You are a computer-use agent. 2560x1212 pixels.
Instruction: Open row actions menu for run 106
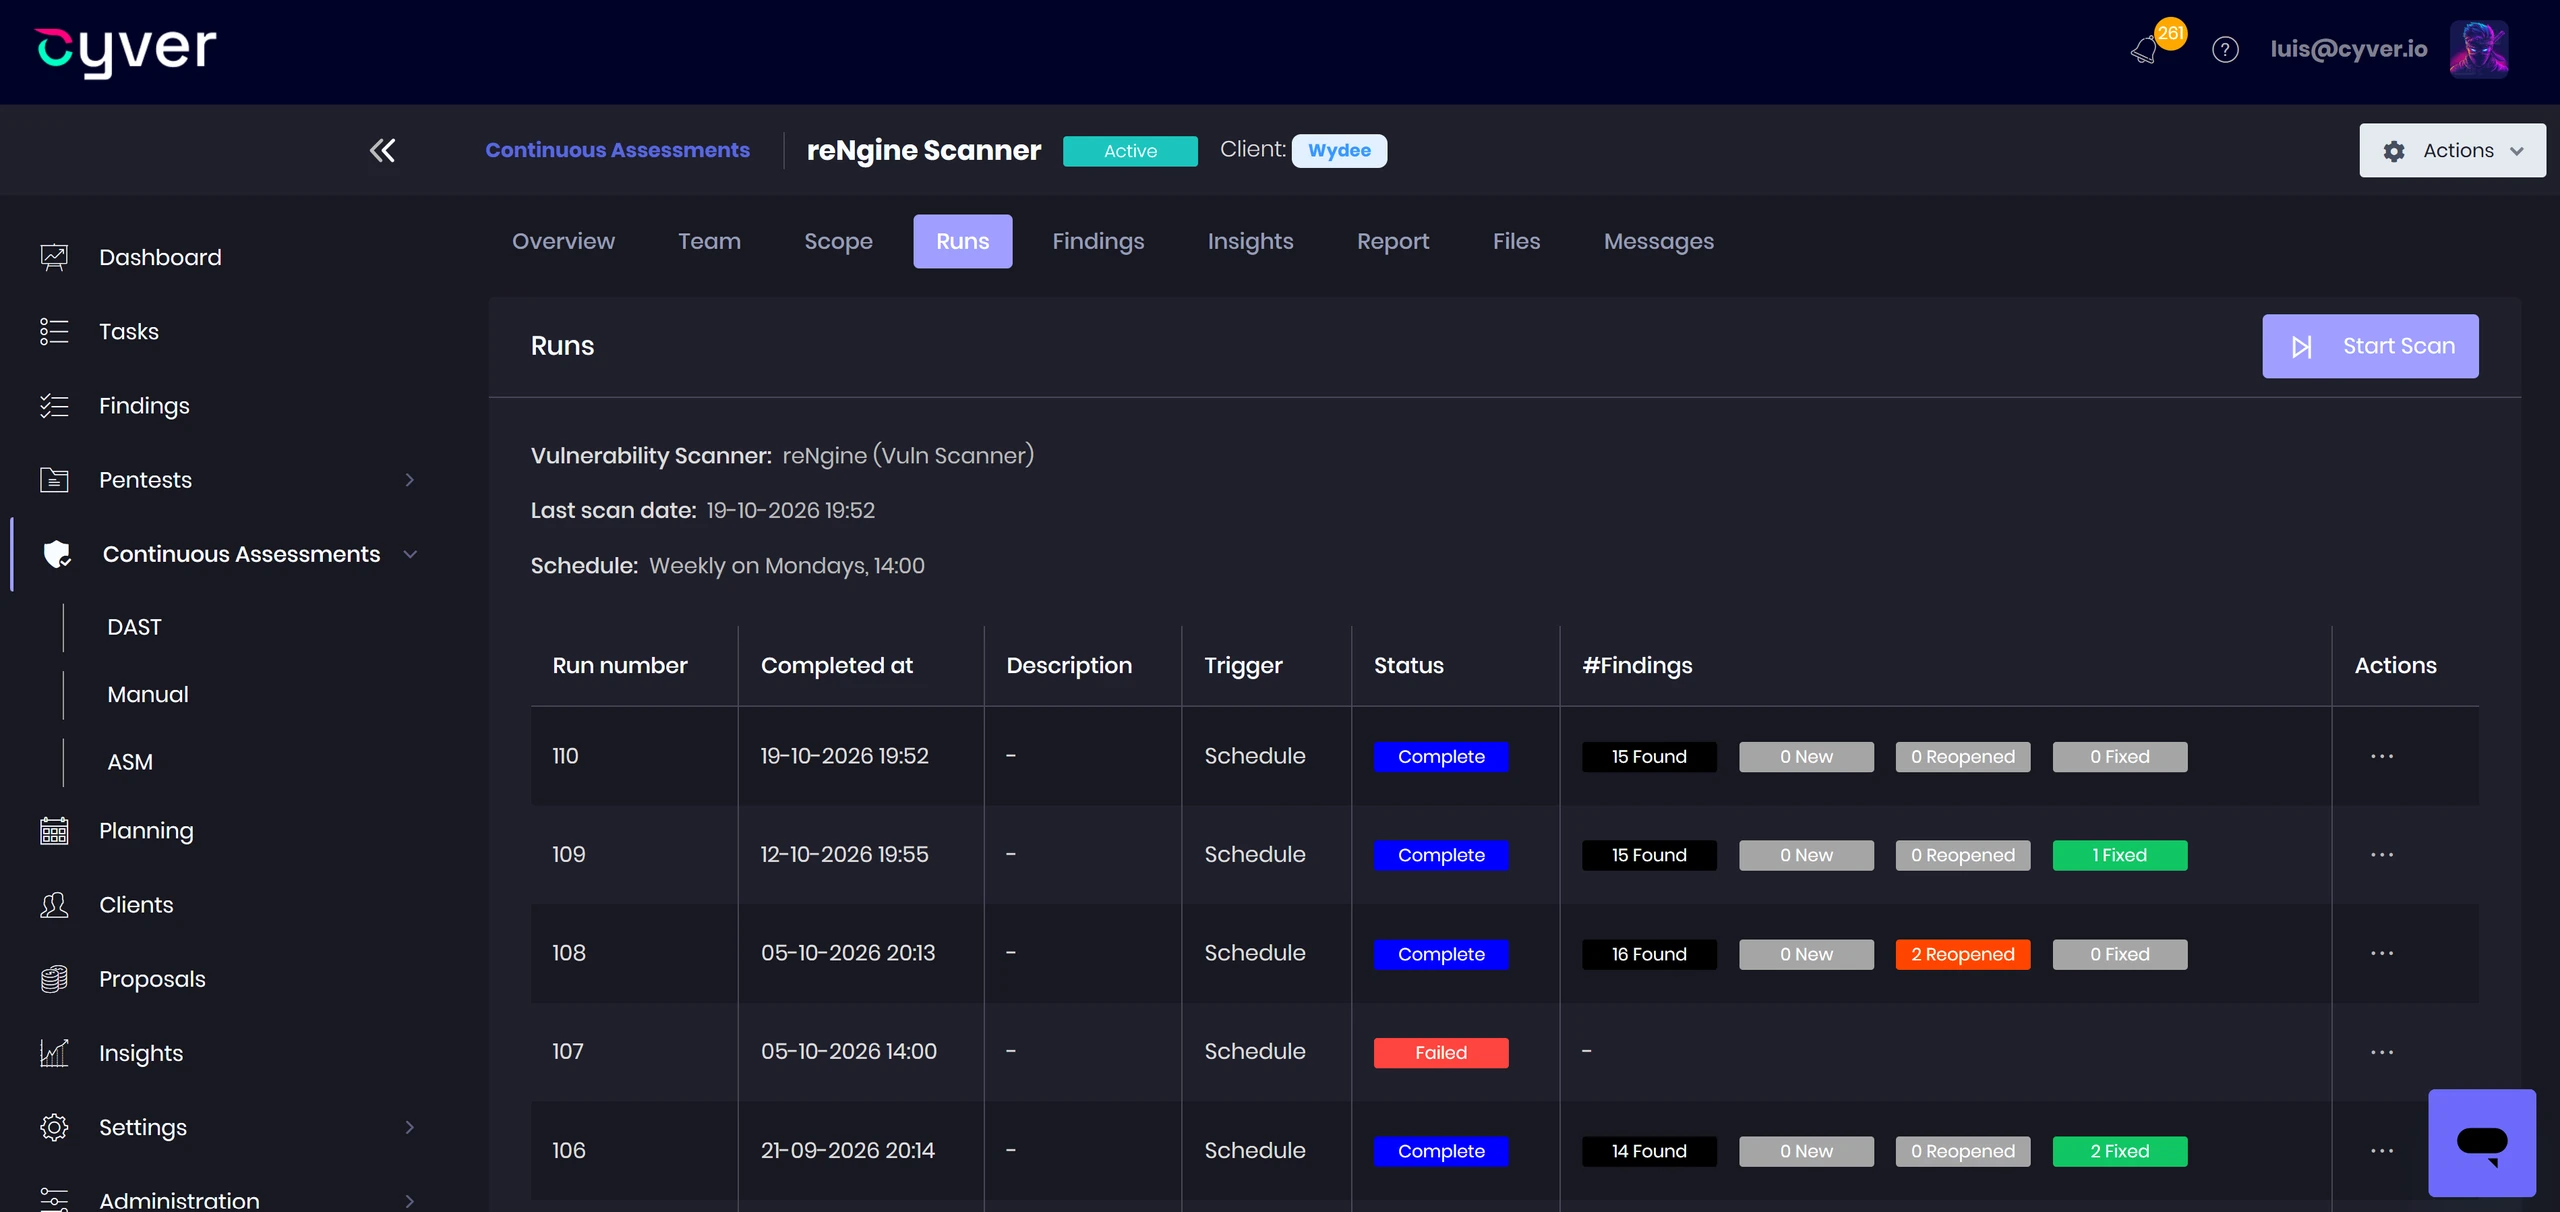click(x=2382, y=1151)
